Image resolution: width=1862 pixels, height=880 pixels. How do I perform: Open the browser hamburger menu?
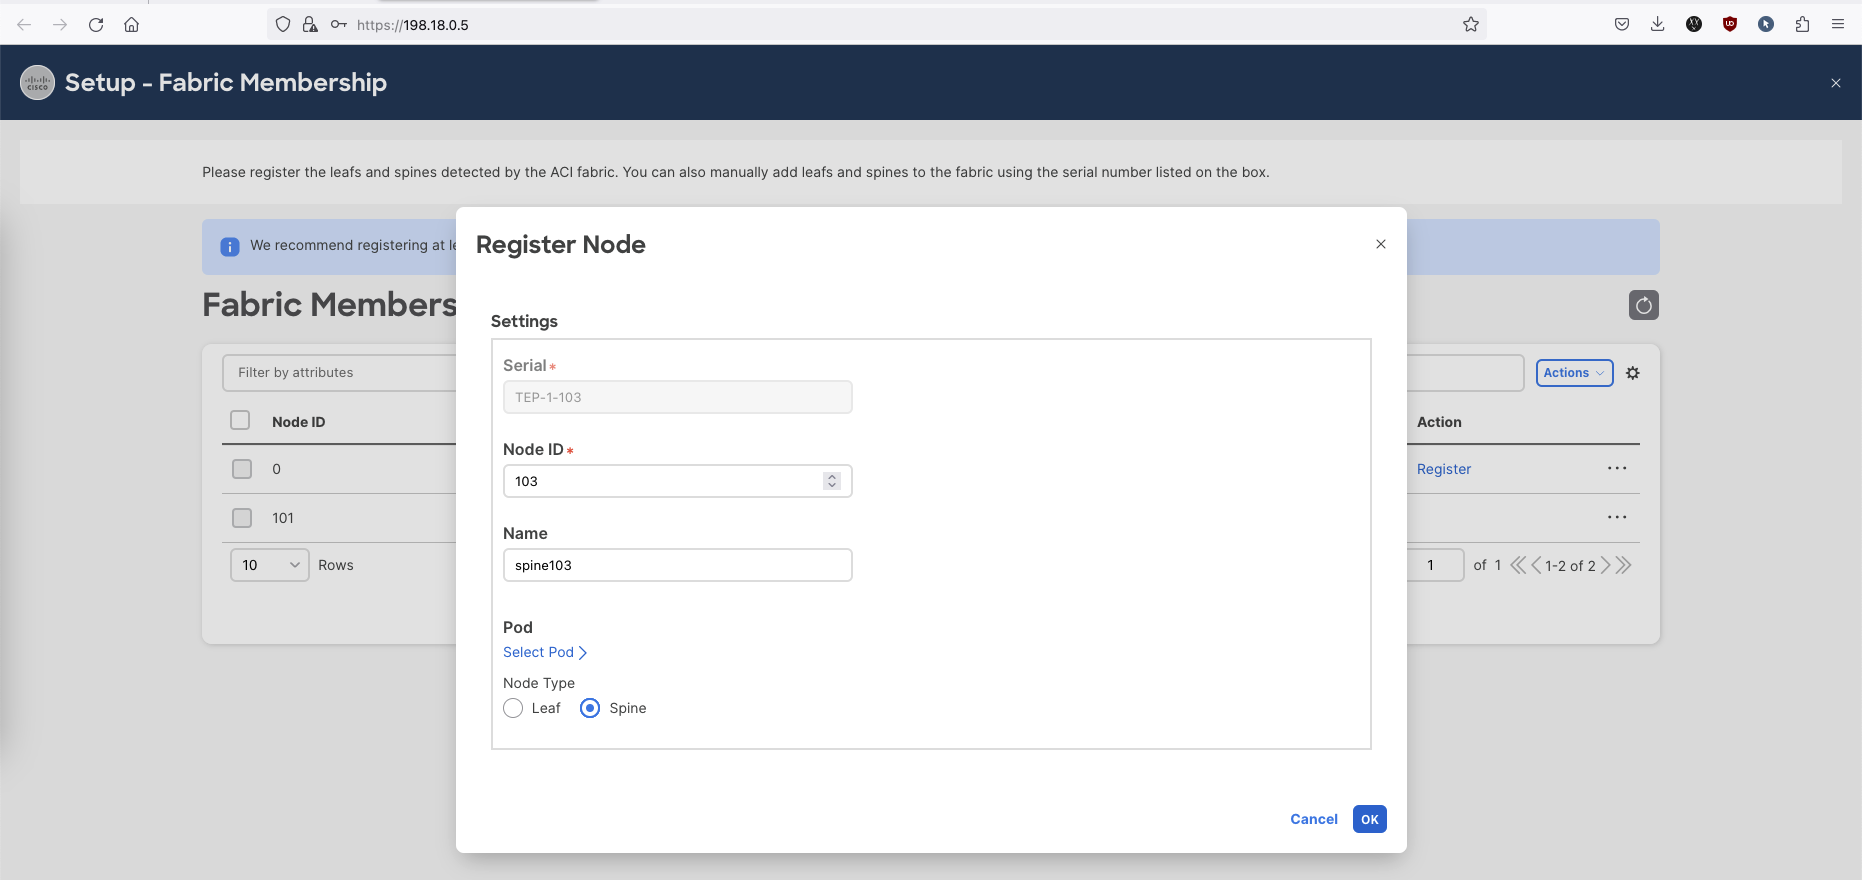1837,25
